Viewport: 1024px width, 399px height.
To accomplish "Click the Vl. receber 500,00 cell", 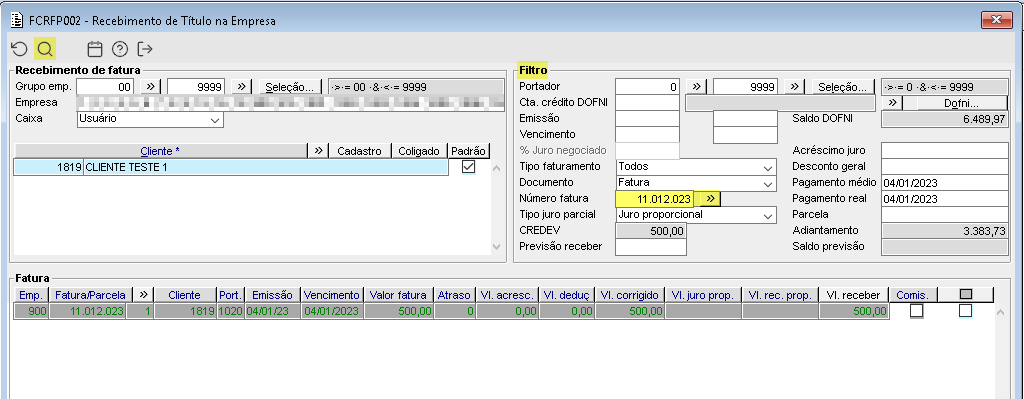I will [854, 311].
